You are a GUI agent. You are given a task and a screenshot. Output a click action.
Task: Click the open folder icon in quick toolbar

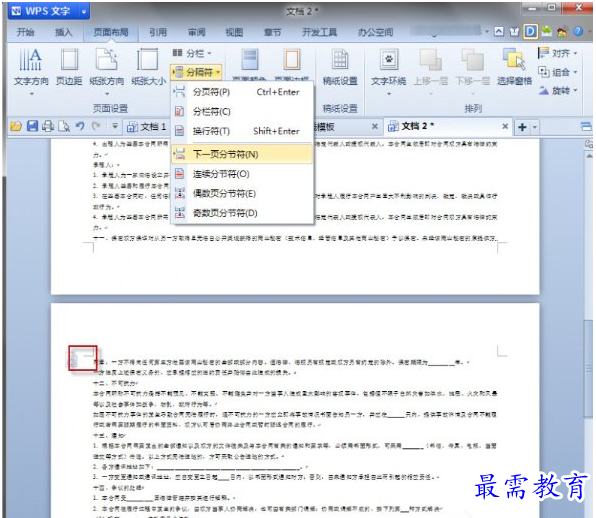pyautogui.click(x=16, y=126)
